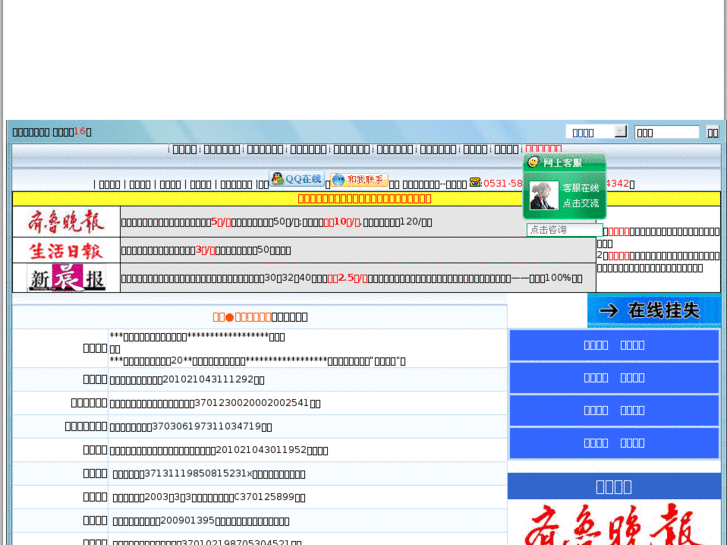Open the dropdown in top-right header

(597, 132)
